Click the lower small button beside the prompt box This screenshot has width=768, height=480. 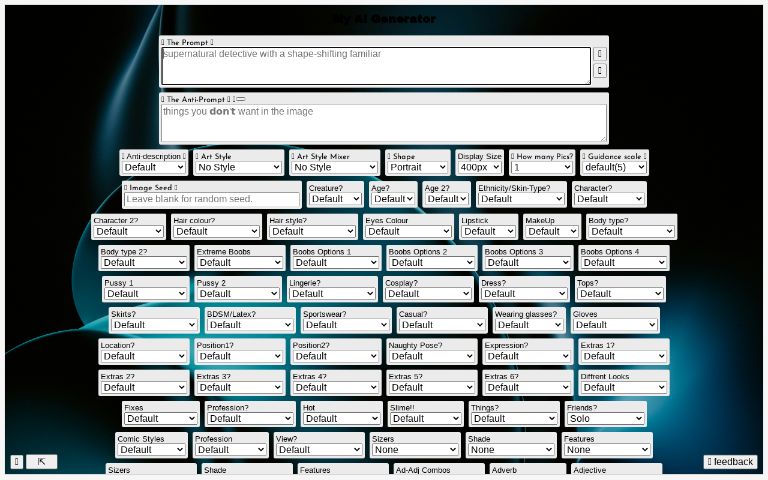pyautogui.click(x=600, y=71)
